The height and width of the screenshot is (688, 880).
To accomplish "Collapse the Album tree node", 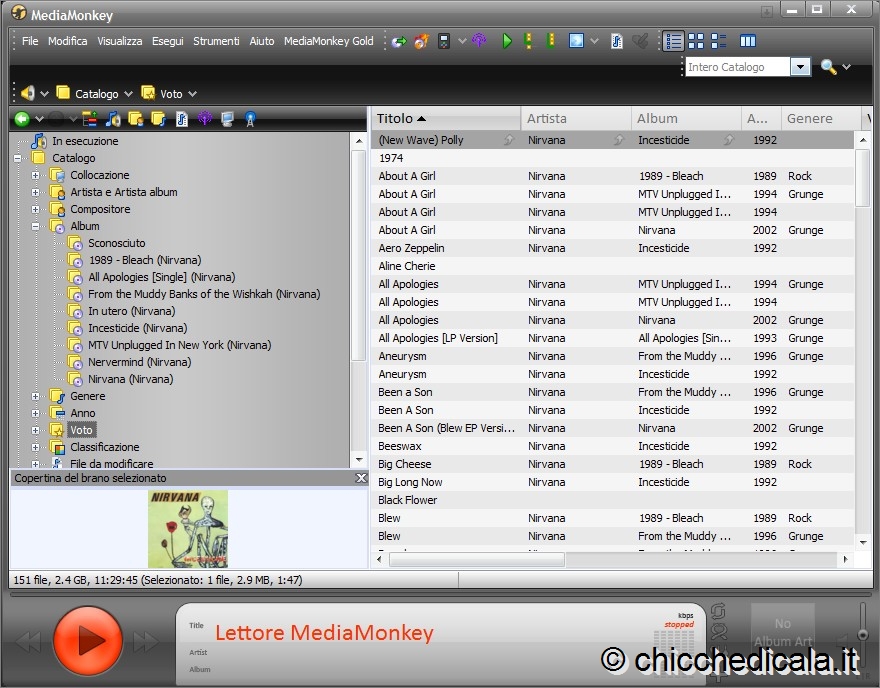I will tap(36, 227).
